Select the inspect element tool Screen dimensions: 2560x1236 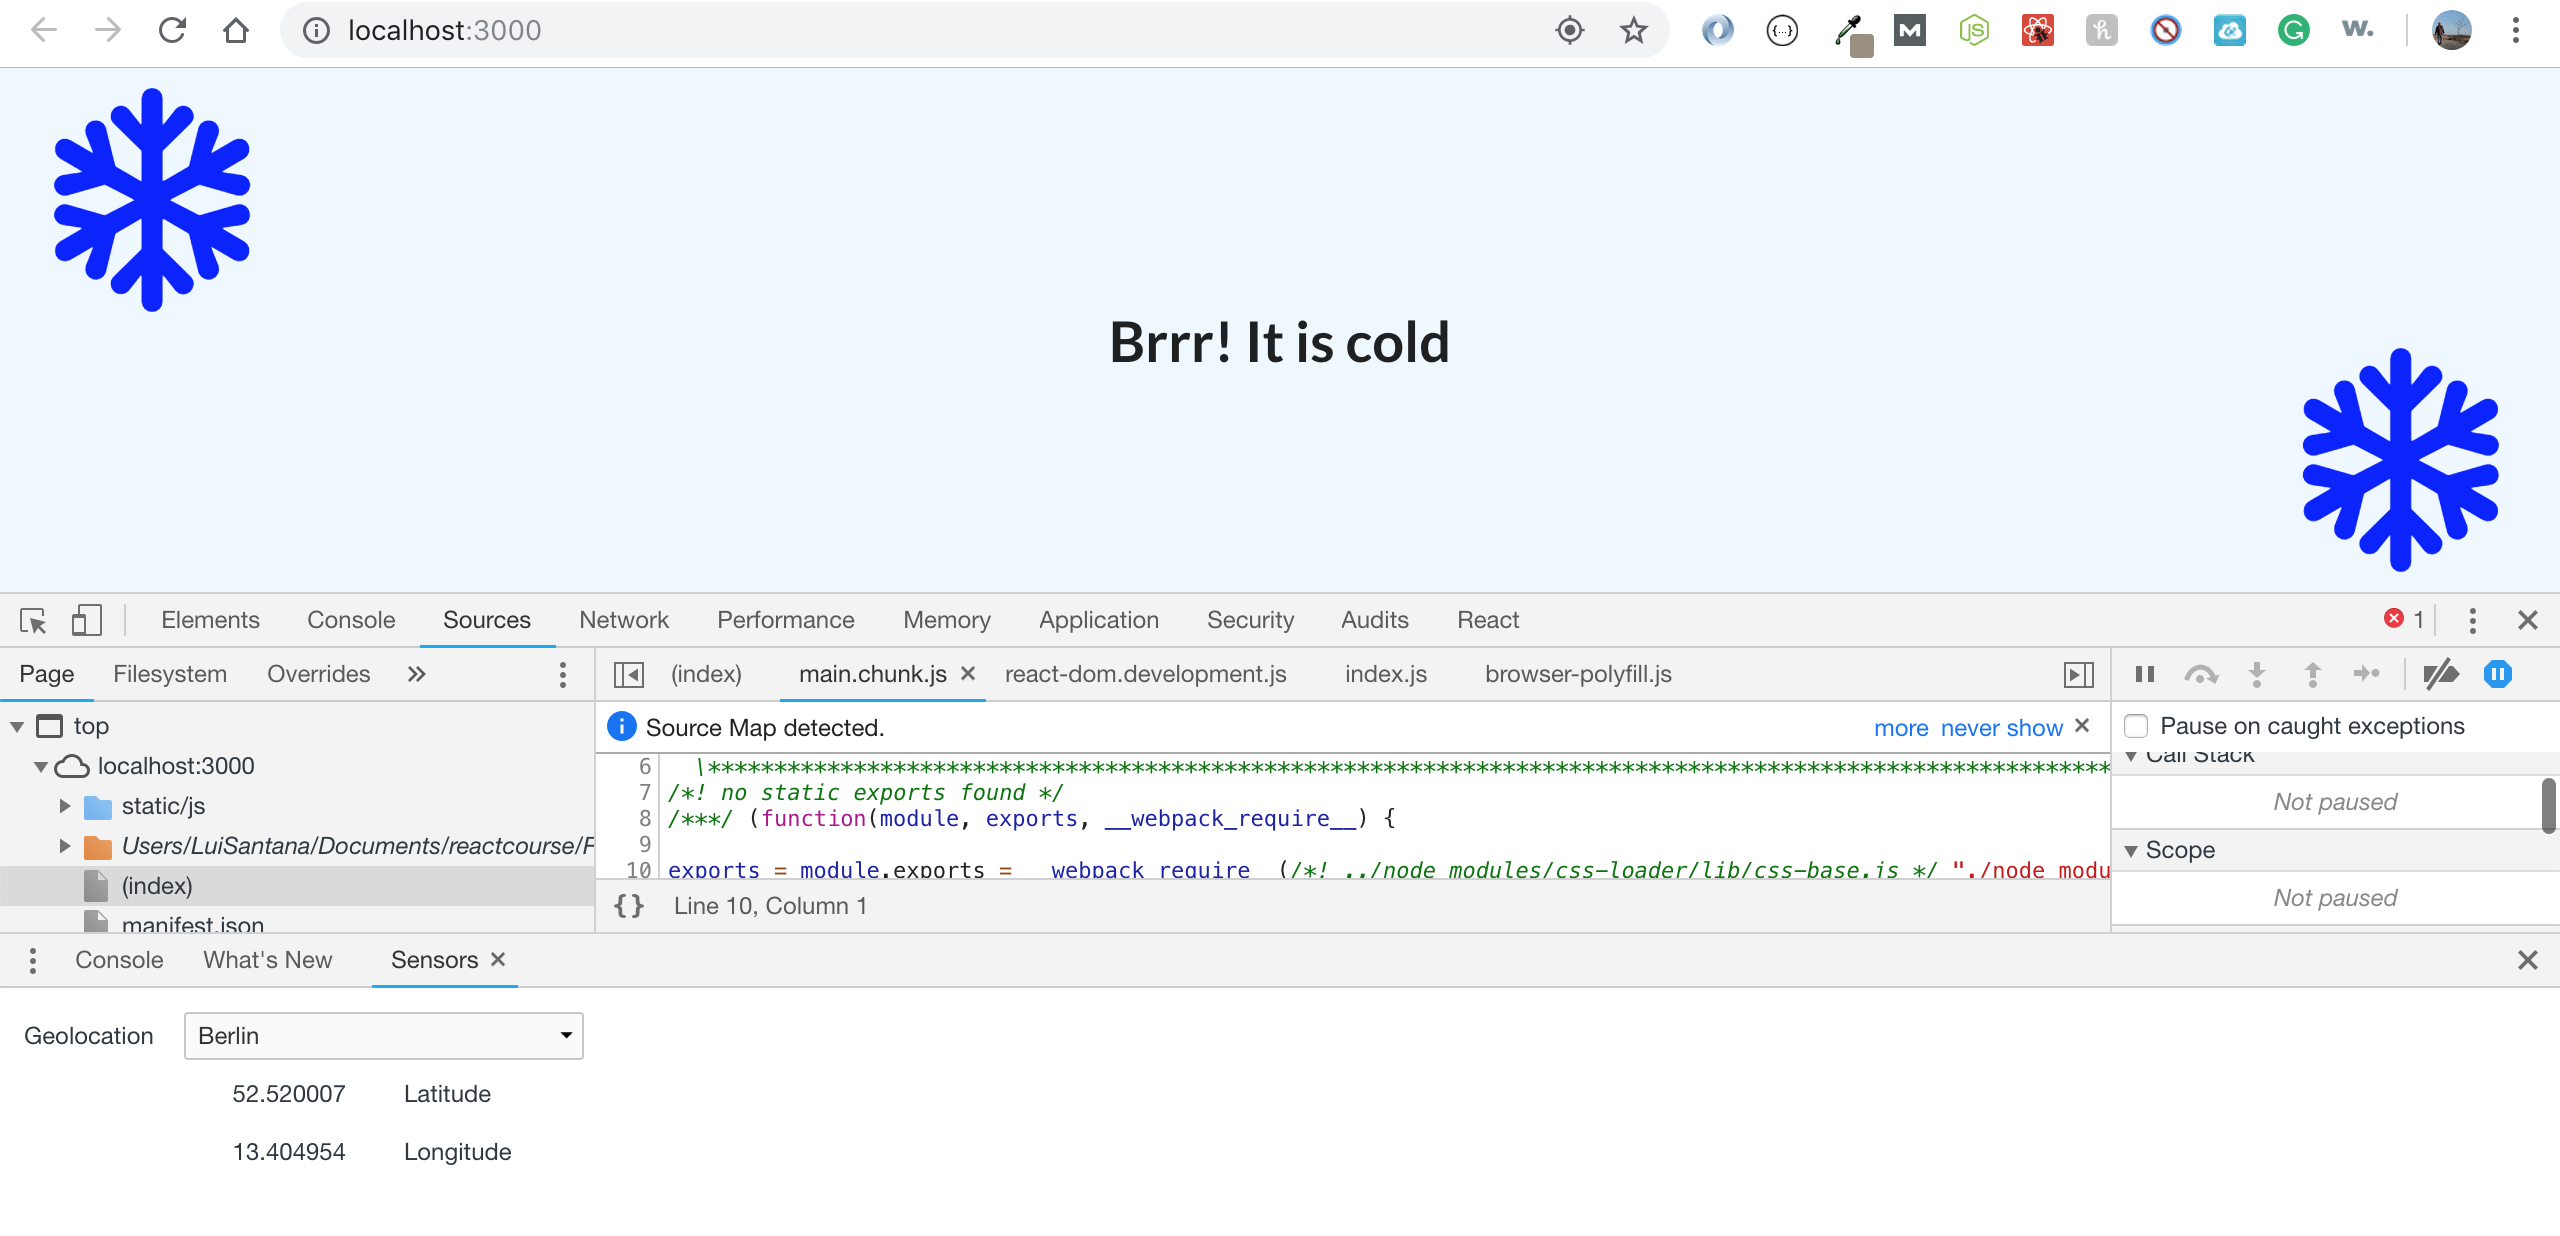pos(33,621)
